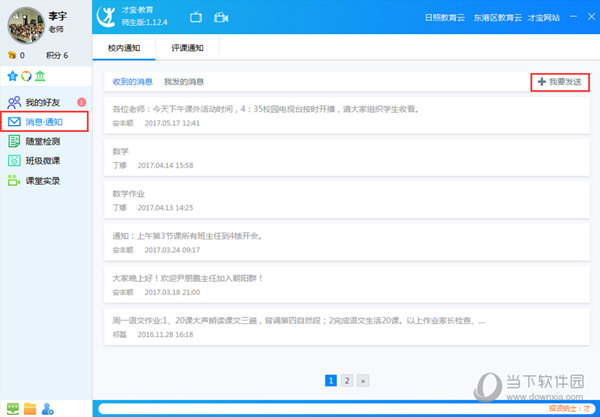The width and height of the screenshot is (600, 417).
Task: Click the green video camera icon for 课堂实录
Action: (14, 181)
